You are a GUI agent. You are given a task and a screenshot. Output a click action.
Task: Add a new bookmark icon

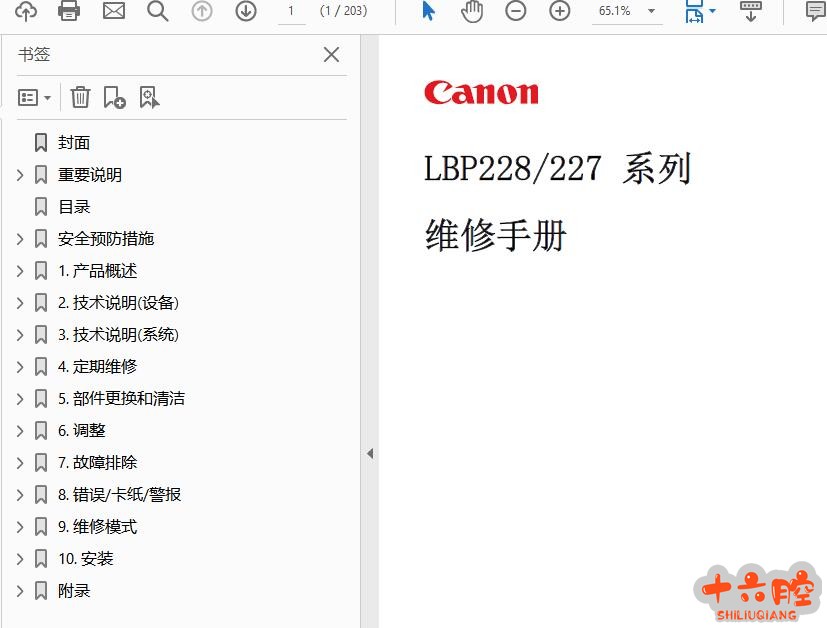(114, 97)
